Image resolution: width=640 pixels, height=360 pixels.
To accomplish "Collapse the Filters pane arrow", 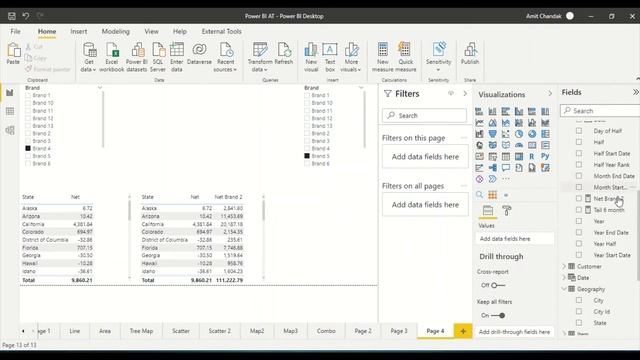I will (x=465, y=93).
